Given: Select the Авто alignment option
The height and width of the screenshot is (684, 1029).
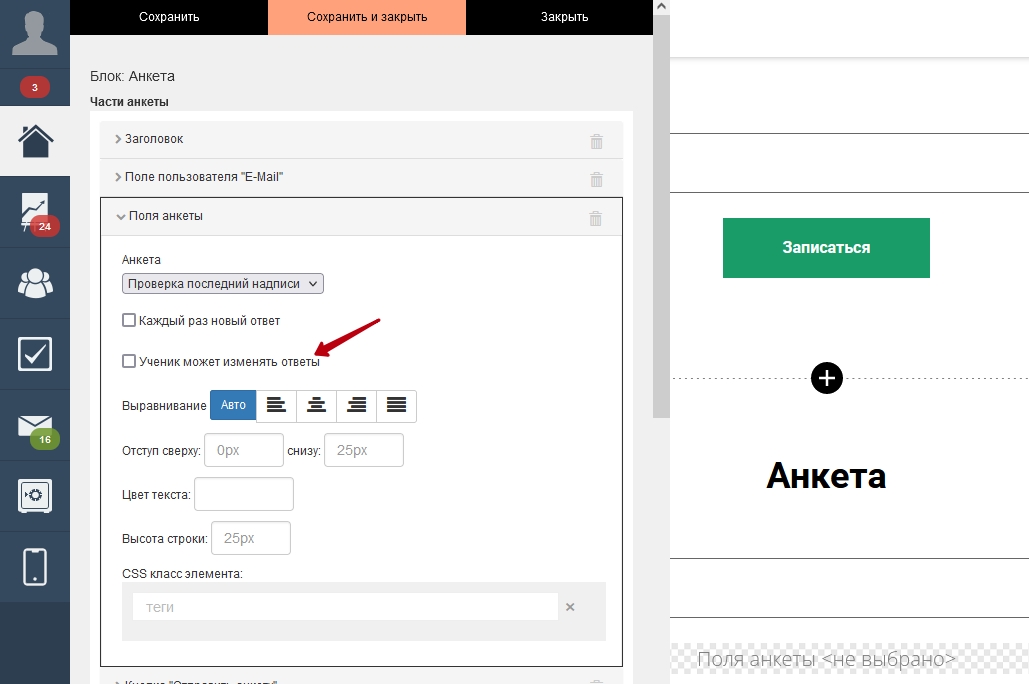Looking at the screenshot, I should [233, 406].
